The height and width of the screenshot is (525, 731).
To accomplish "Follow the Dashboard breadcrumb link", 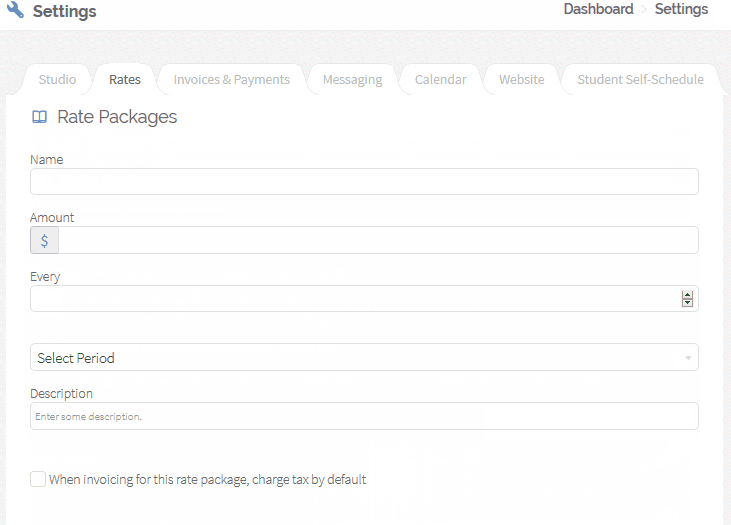I will click(x=598, y=9).
